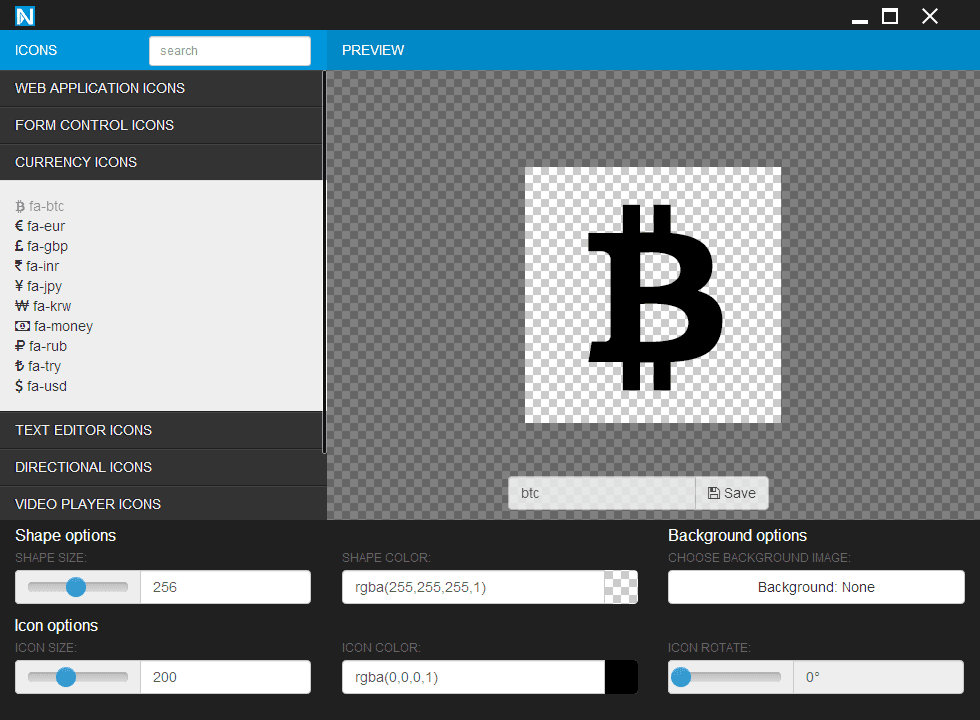Click the btc filename field

coord(602,493)
